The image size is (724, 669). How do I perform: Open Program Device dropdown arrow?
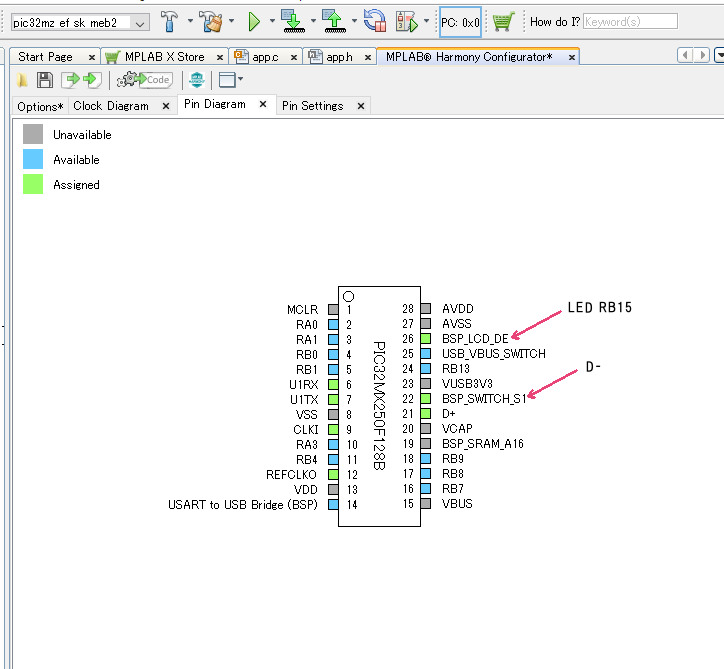point(313,21)
